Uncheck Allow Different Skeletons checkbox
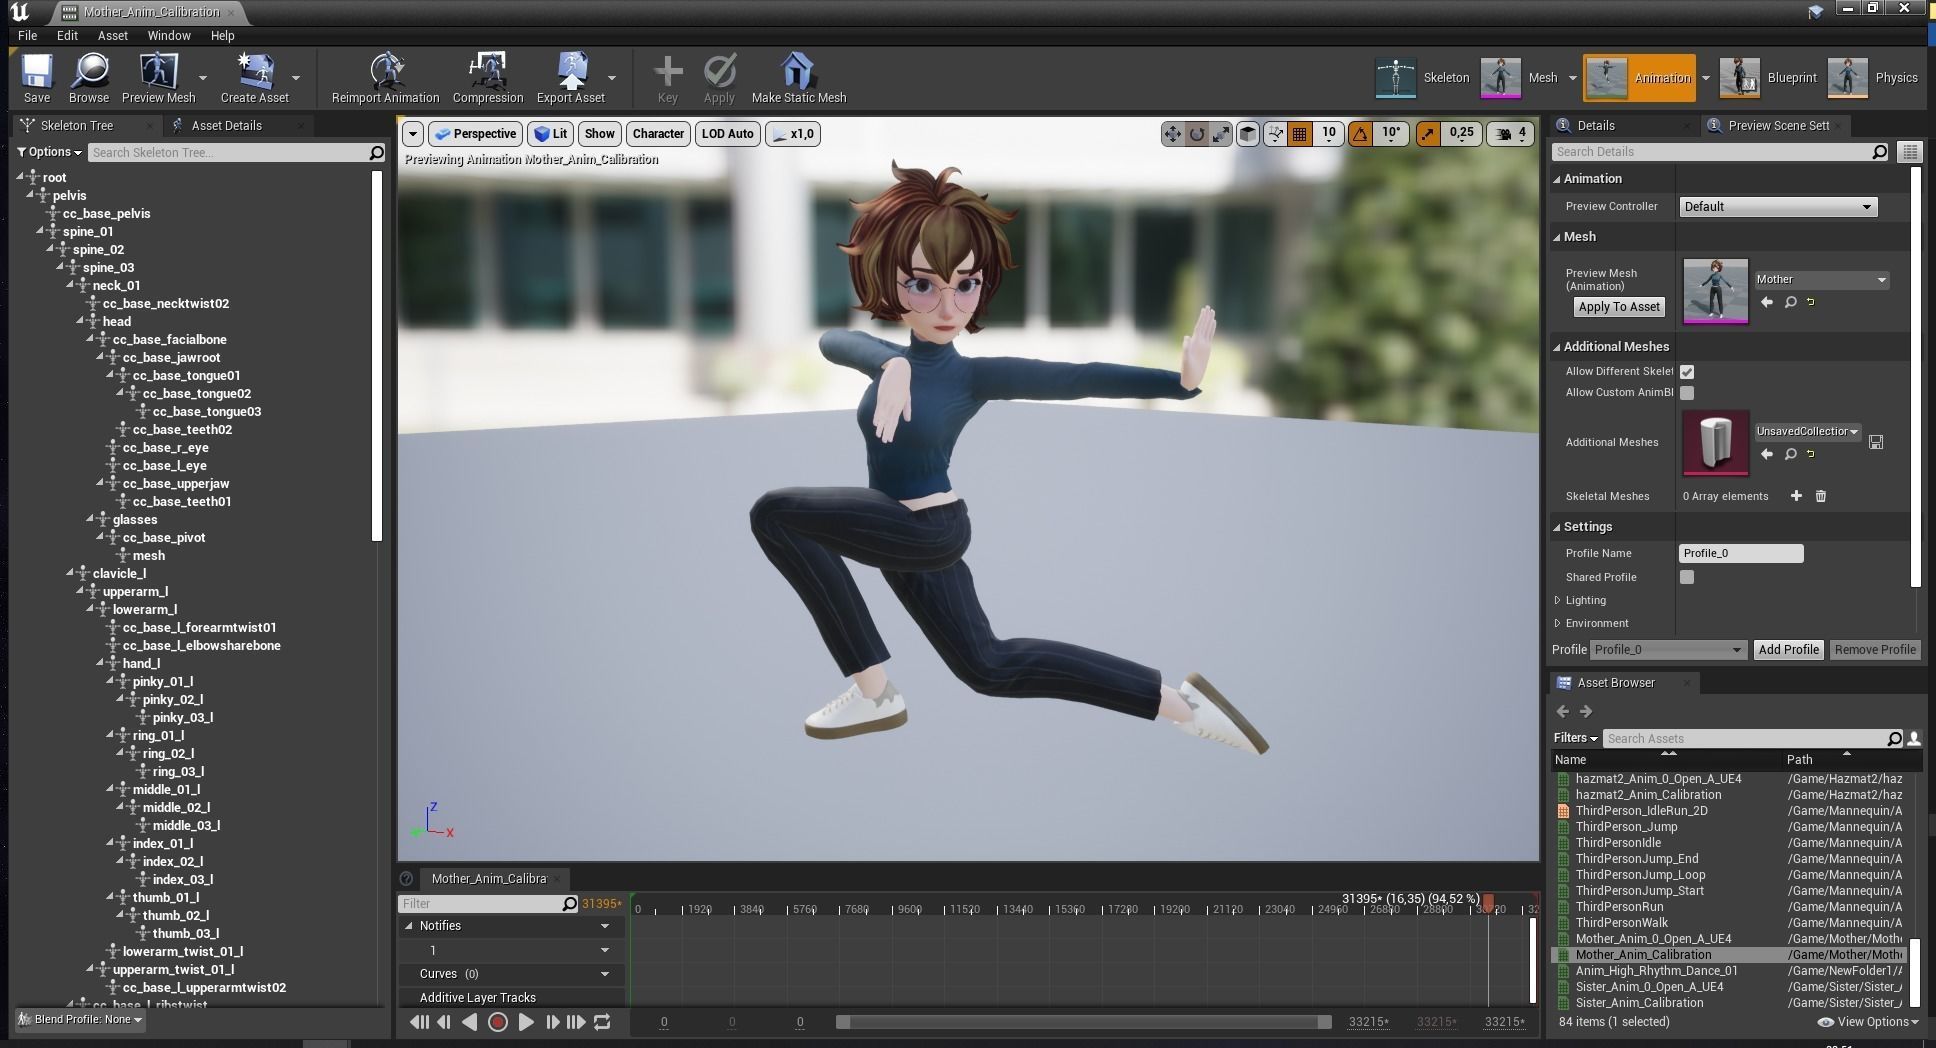The image size is (1936, 1048). point(1687,371)
